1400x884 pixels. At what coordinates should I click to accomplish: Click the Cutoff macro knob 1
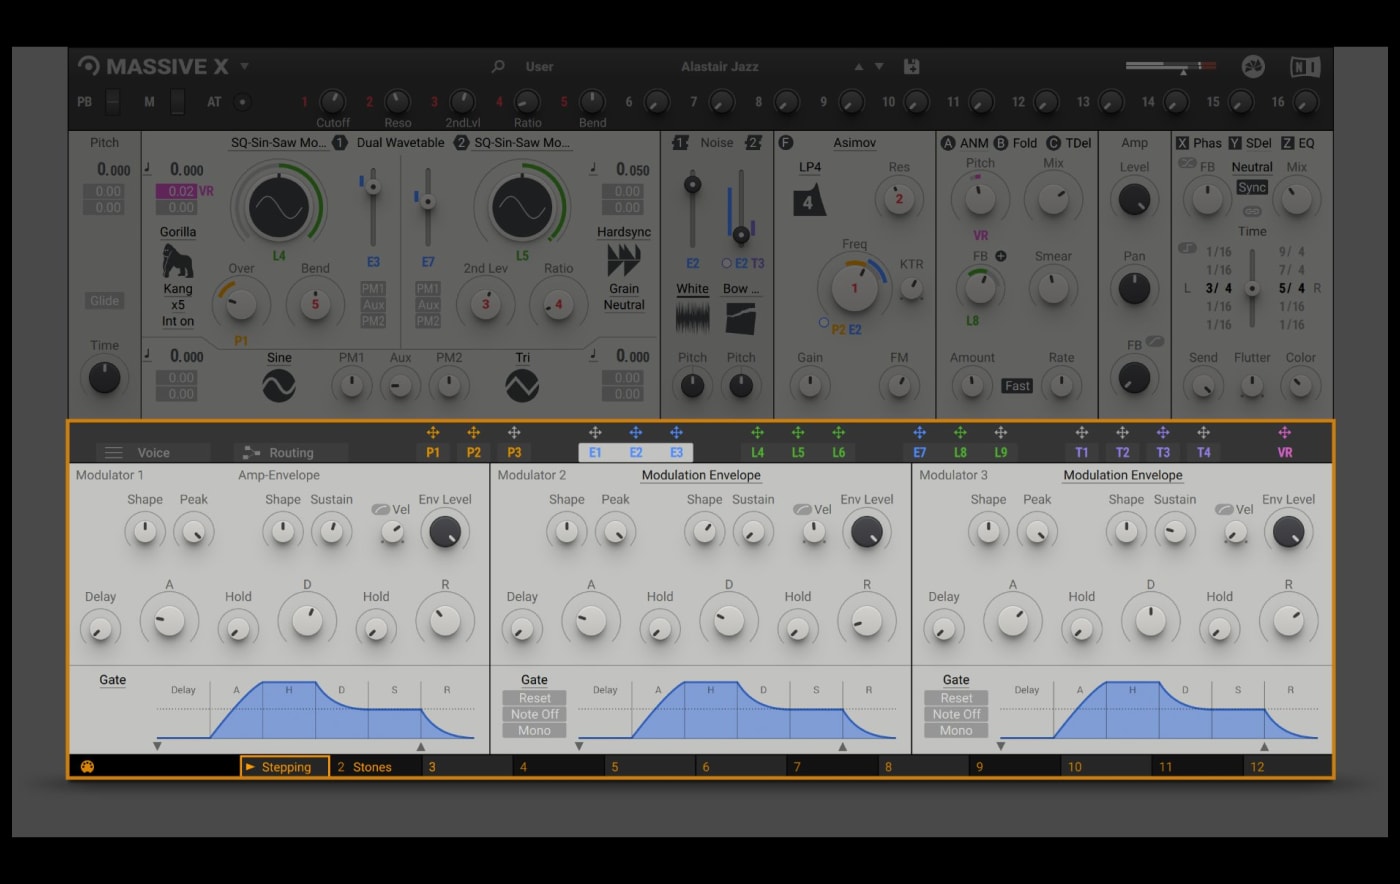[332, 101]
